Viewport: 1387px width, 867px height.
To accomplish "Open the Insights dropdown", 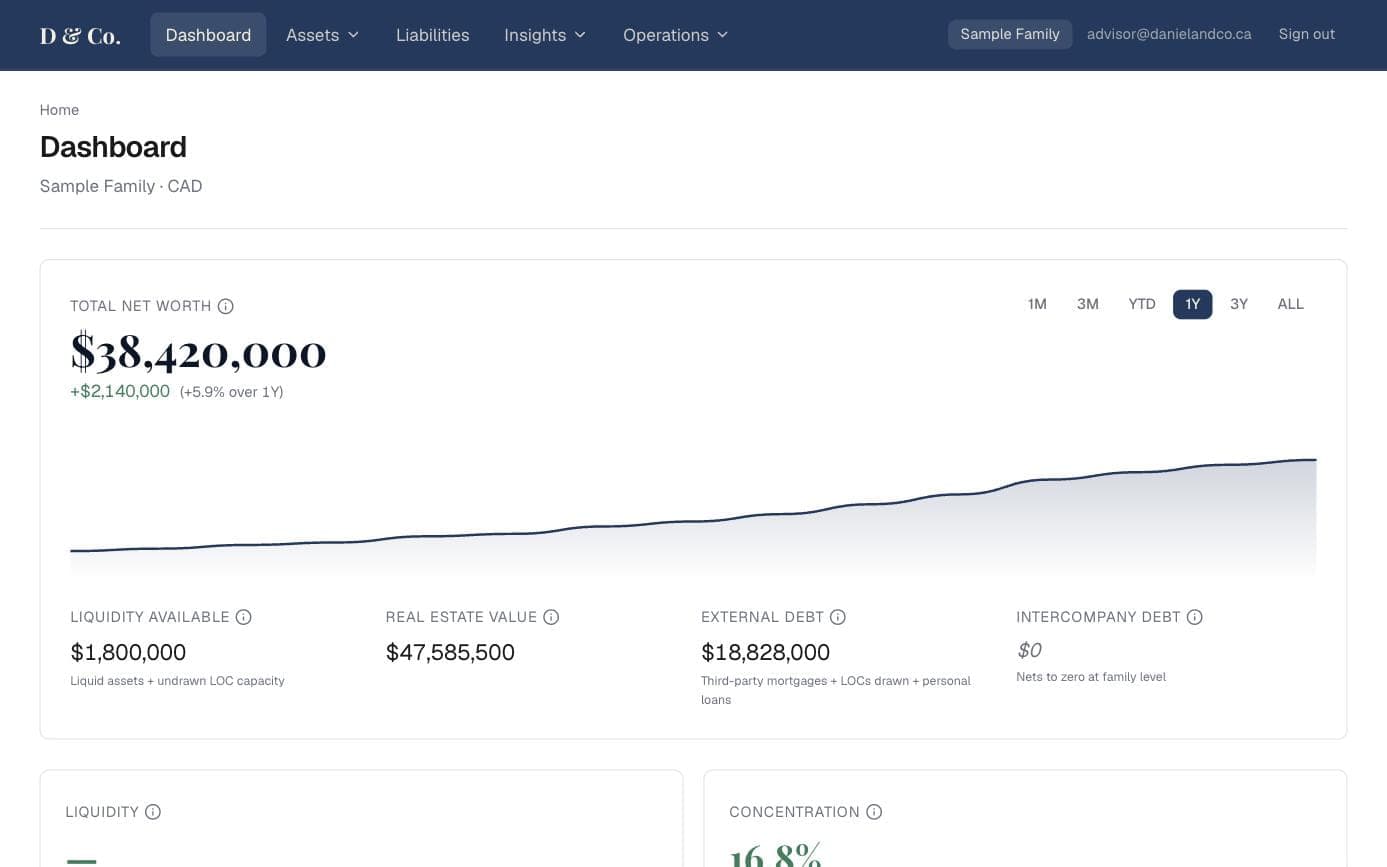I will point(545,35).
